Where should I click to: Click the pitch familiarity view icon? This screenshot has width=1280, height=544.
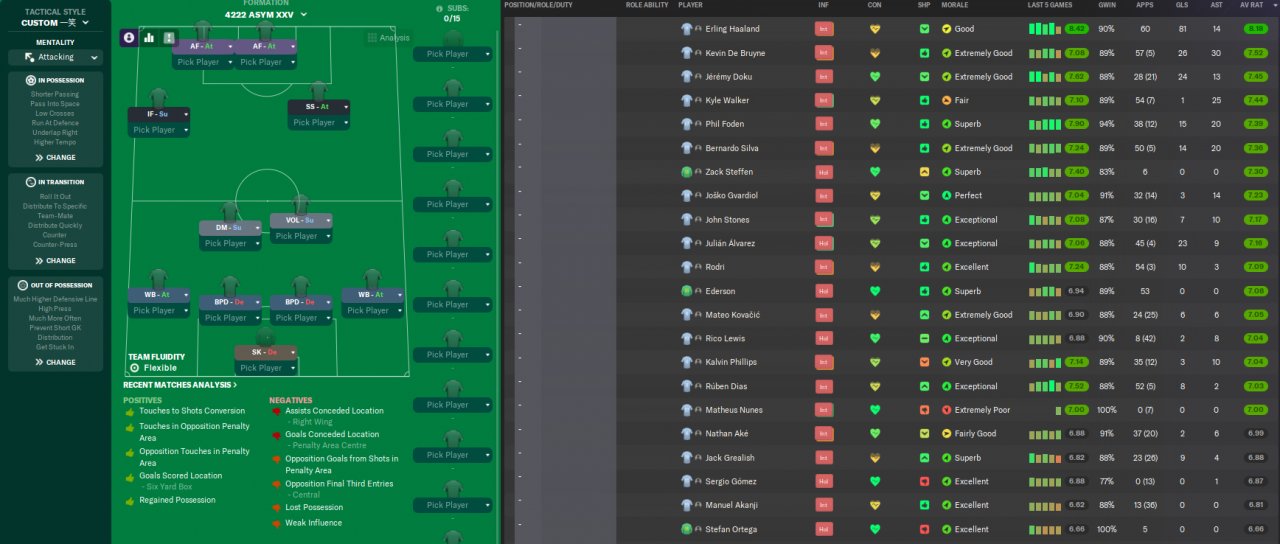coord(169,37)
